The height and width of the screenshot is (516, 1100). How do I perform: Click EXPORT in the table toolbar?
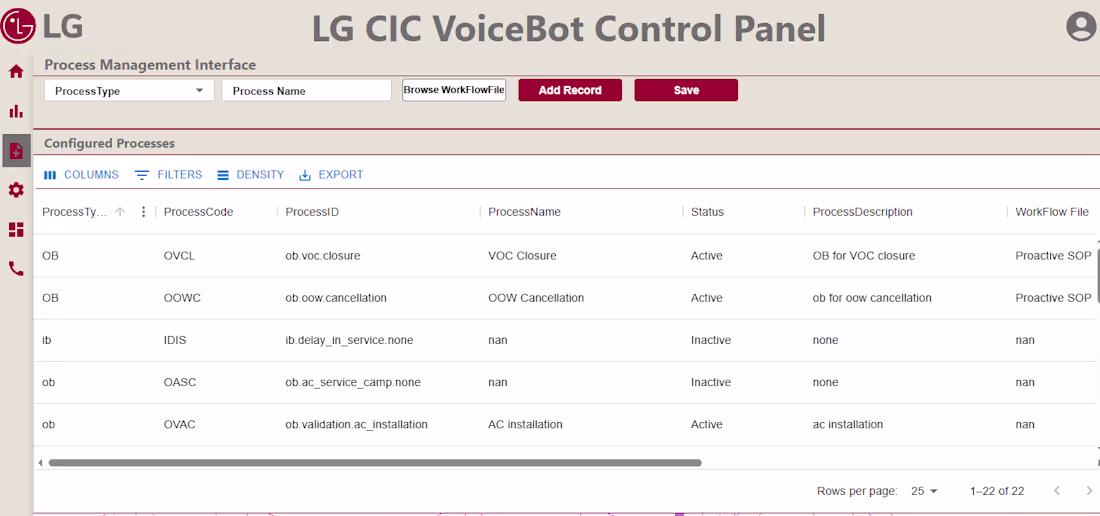point(331,175)
